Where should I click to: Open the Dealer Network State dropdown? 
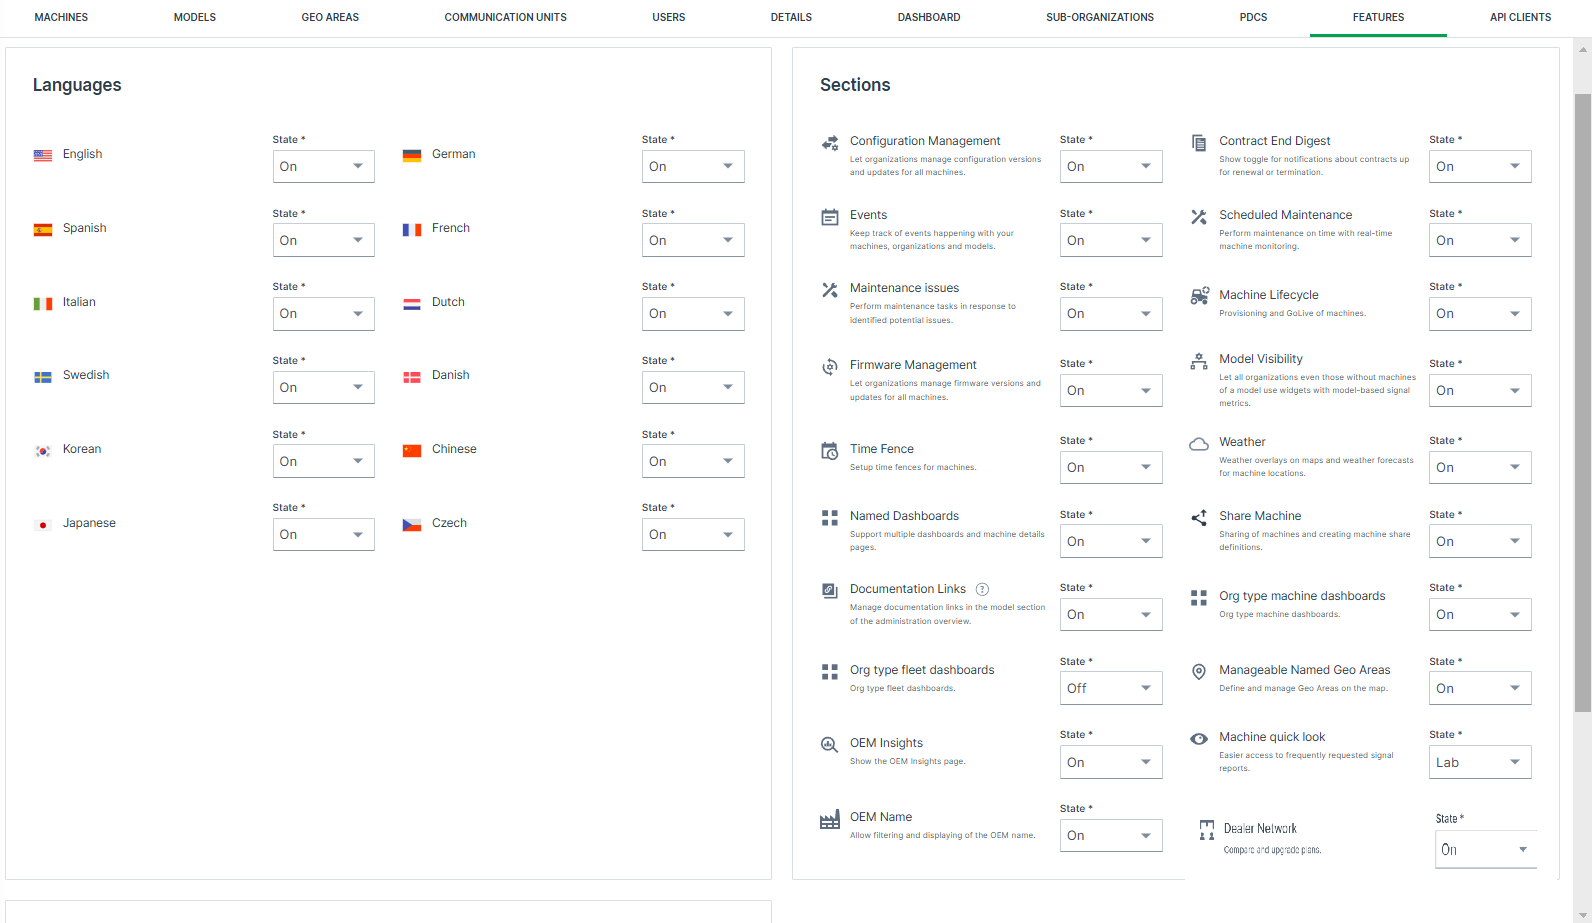point(1485,850)
